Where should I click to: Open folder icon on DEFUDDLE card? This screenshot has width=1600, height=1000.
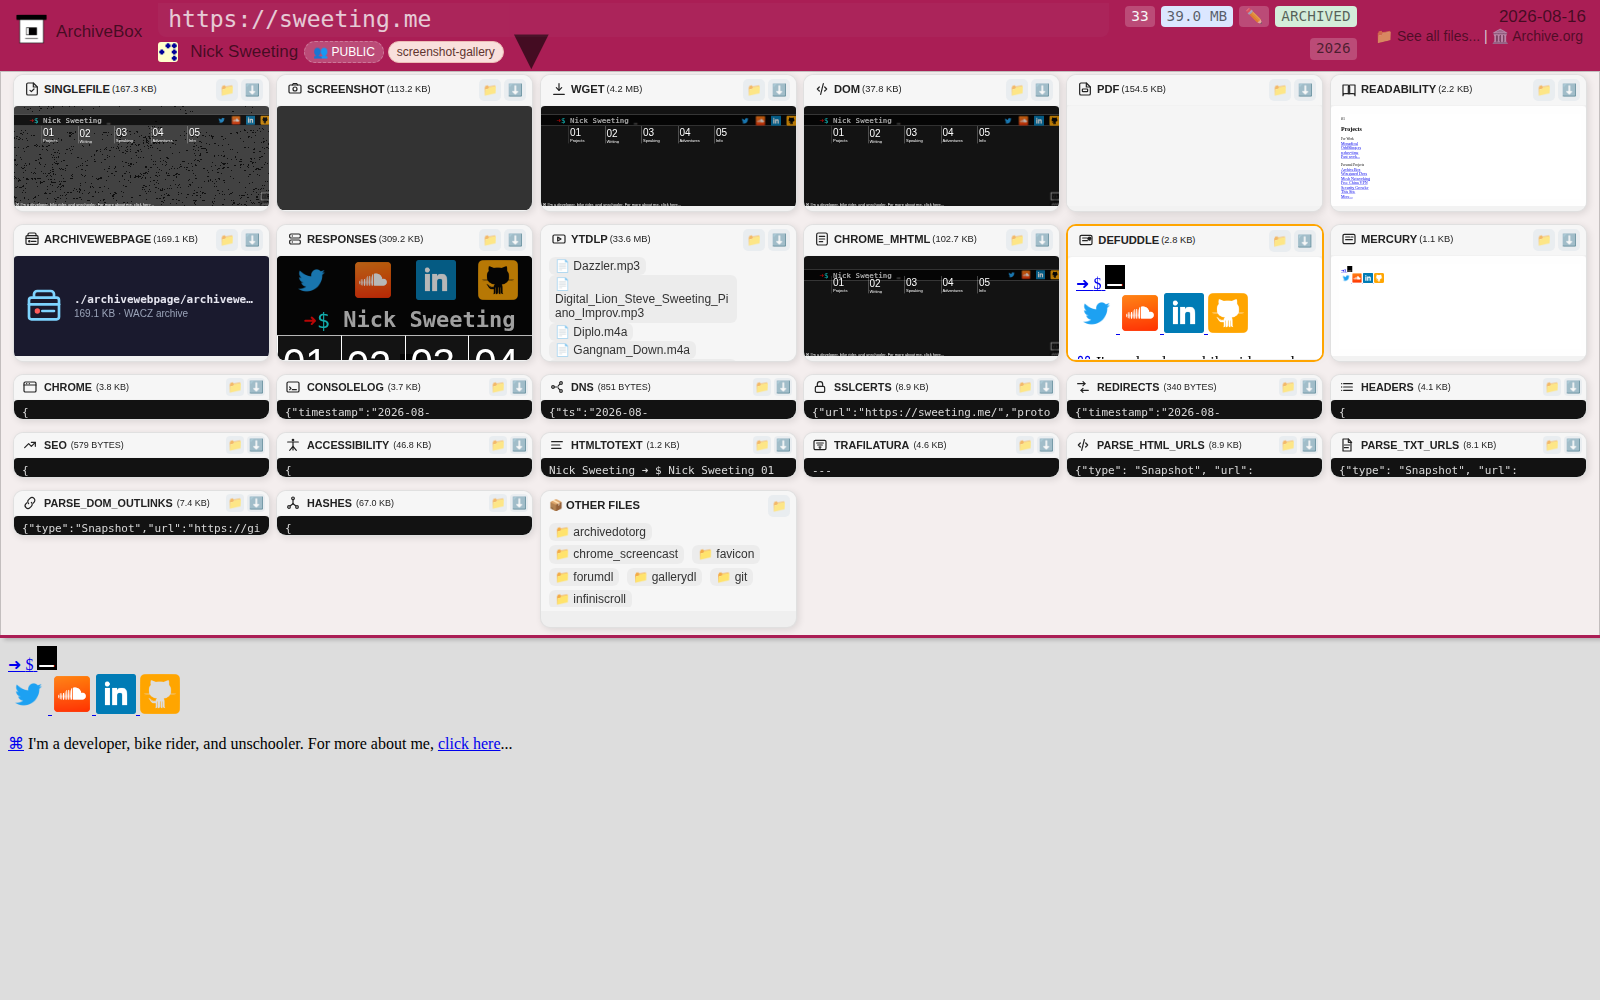coord(1280,241)
